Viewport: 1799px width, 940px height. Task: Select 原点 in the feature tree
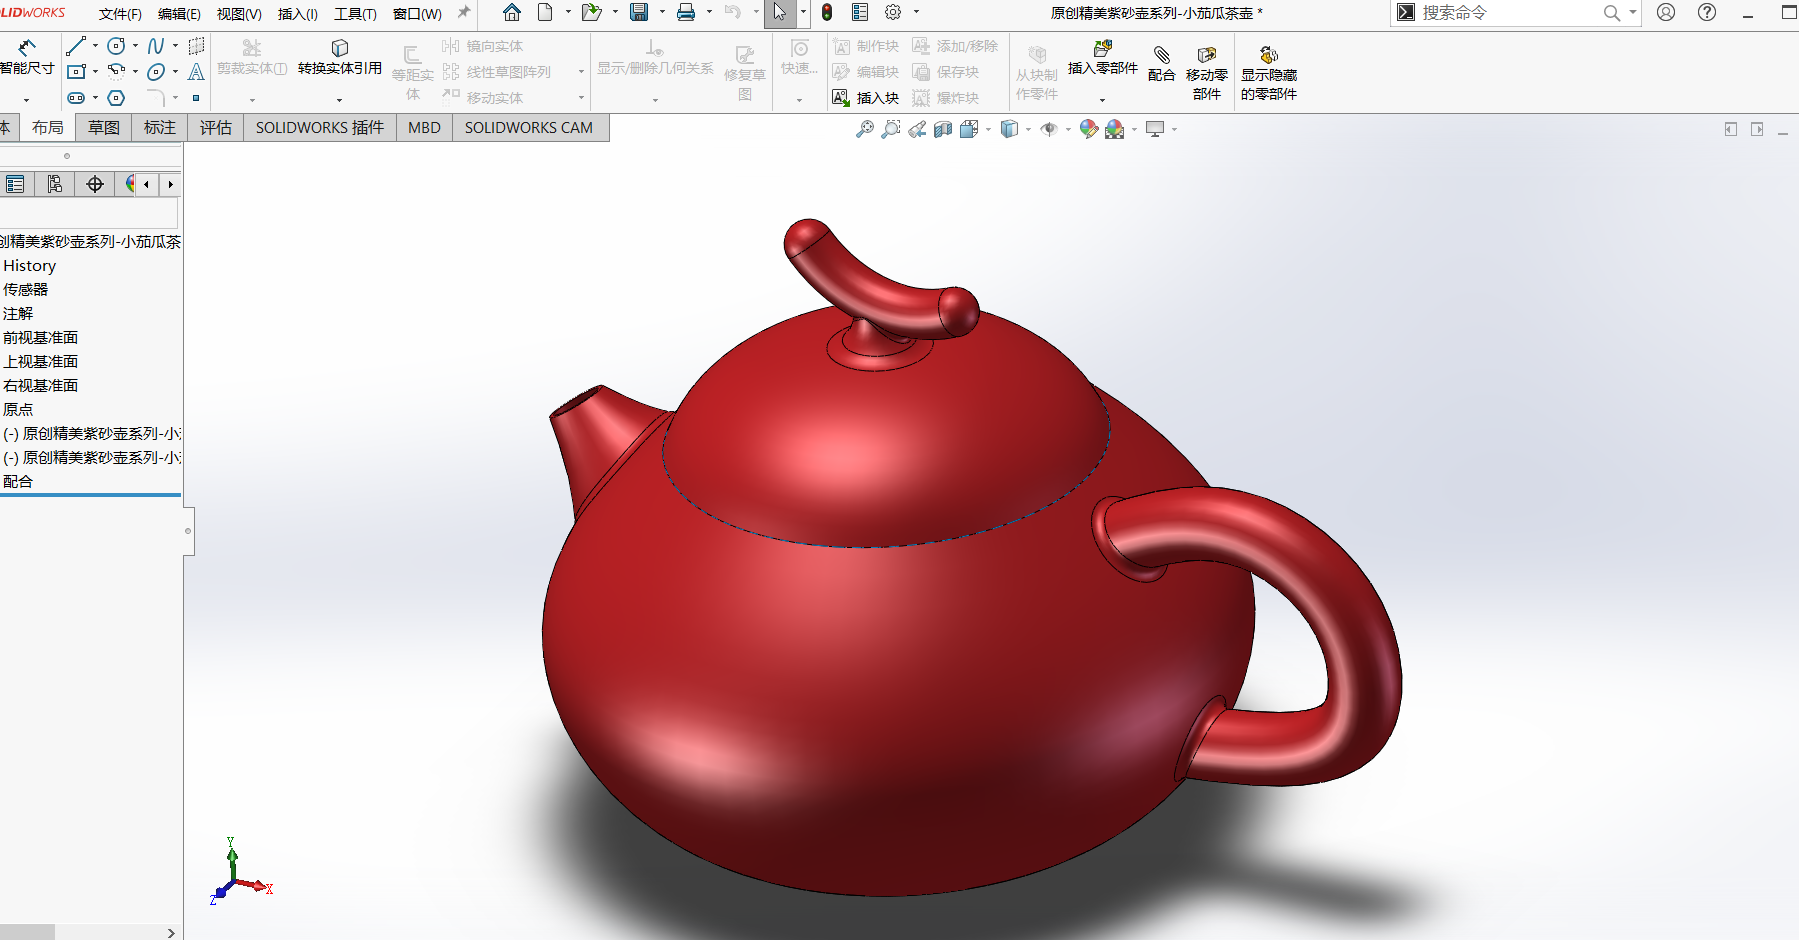point(18,409)
